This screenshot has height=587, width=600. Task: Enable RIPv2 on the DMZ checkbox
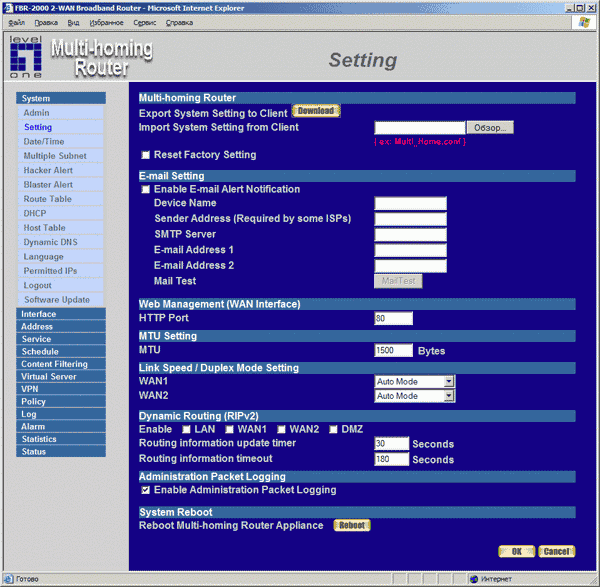point(334,429)
